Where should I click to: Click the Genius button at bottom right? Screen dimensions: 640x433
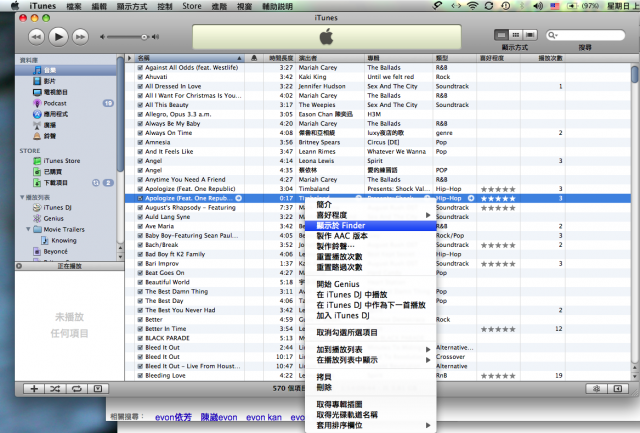coord(596,389)
